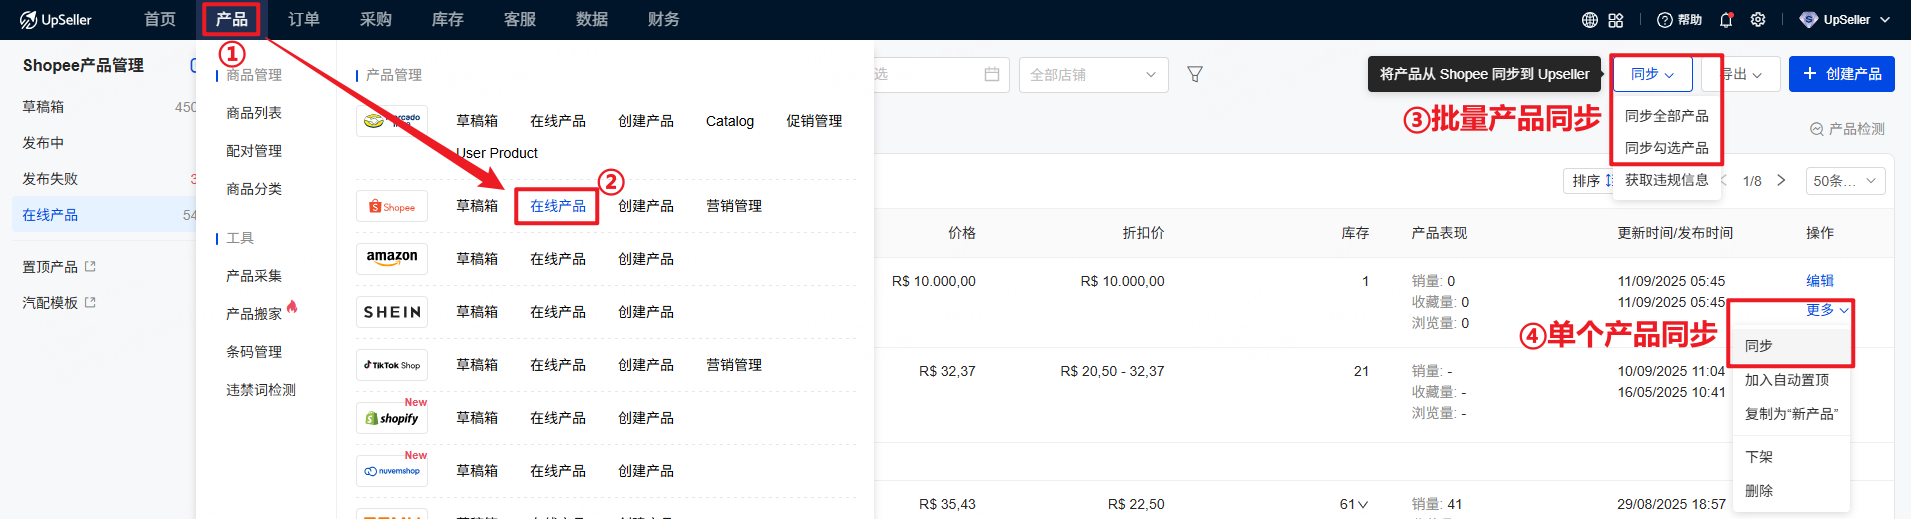Go to next page arrow
Screen dimensions: 1911x519
tap(1781, 181)
